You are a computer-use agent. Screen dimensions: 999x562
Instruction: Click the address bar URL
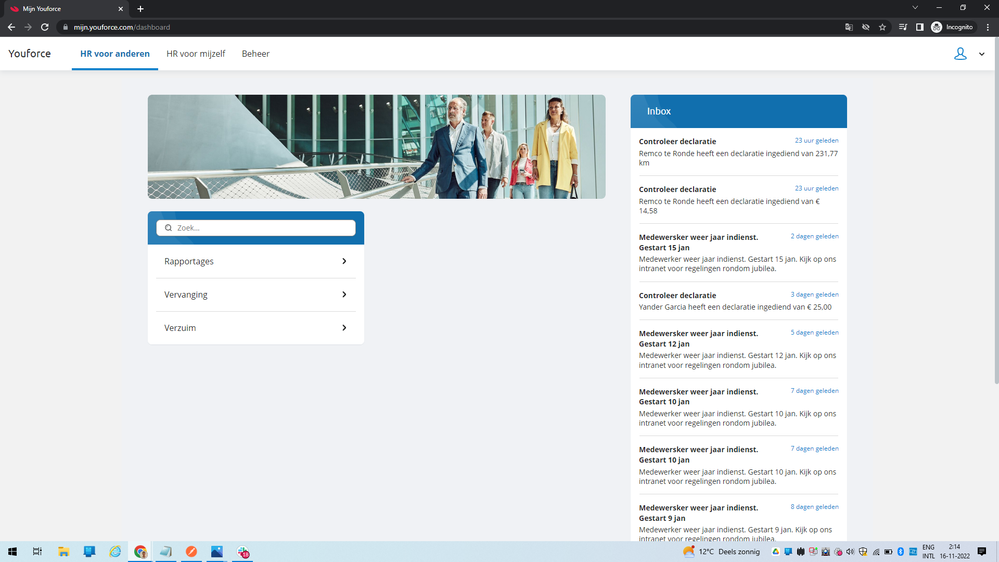click(122, 27)
